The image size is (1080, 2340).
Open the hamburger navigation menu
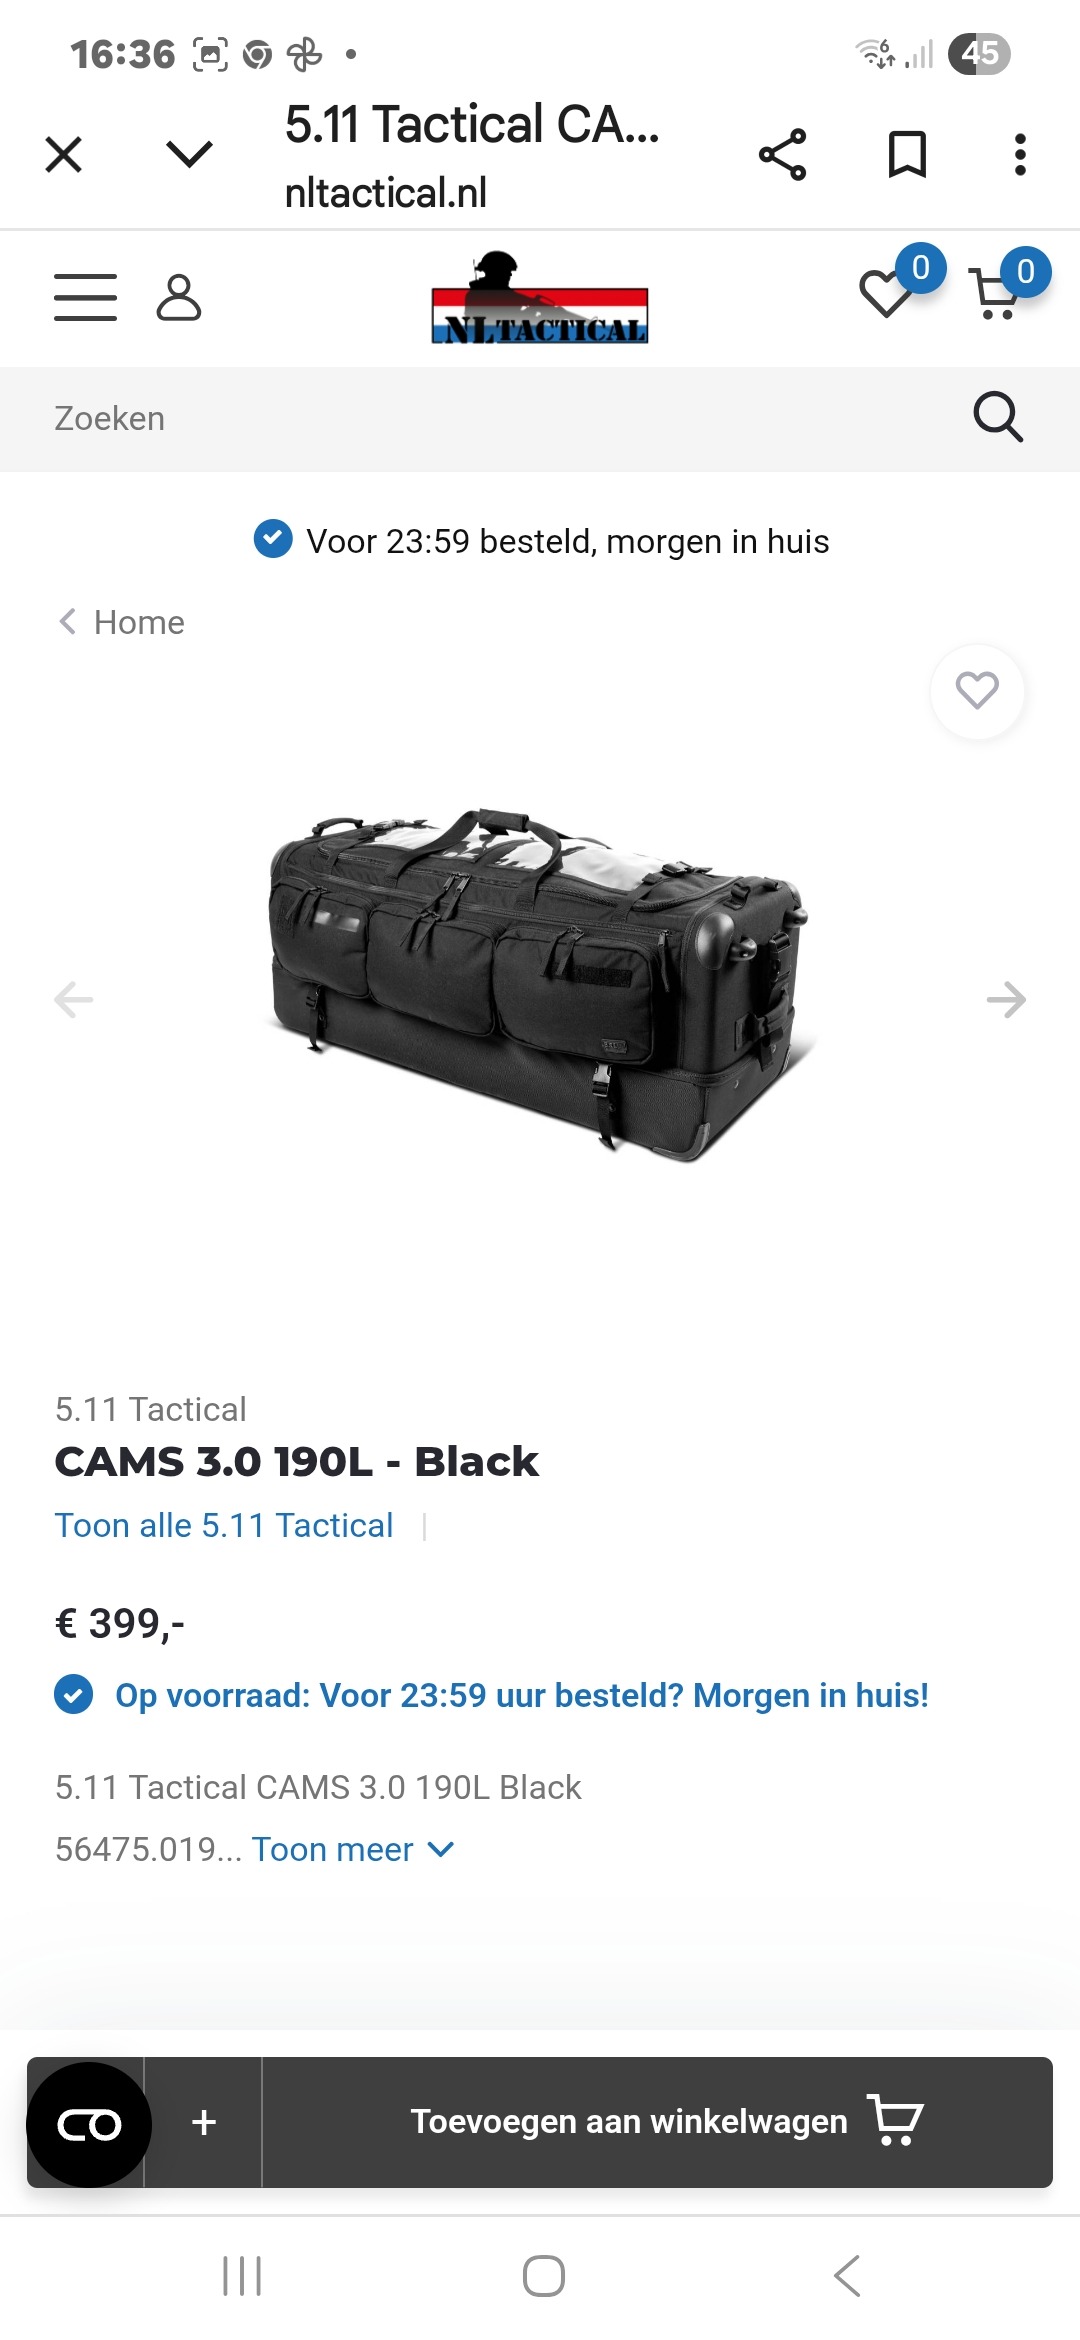(x=85, y=297)
